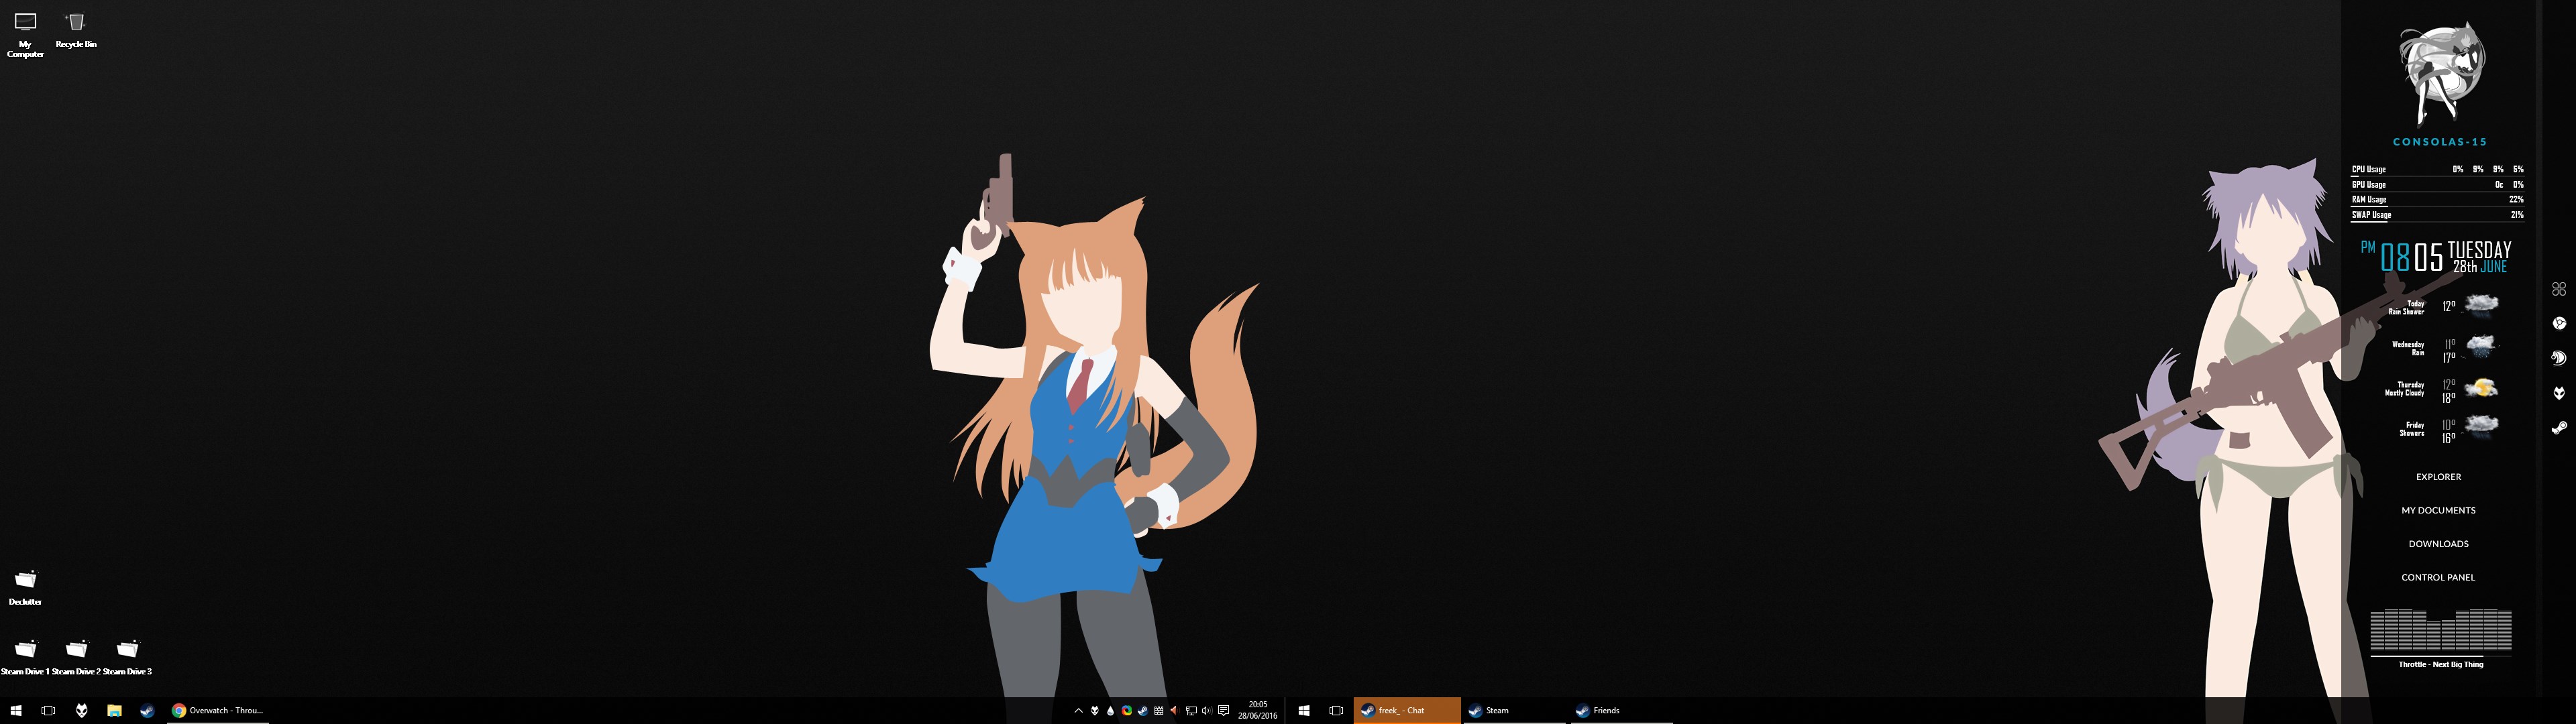Image resolution: width=2576 pixels, height=724 pixels.
Task: Open the foobar2000 tray icon
Action: (1094, 711)
